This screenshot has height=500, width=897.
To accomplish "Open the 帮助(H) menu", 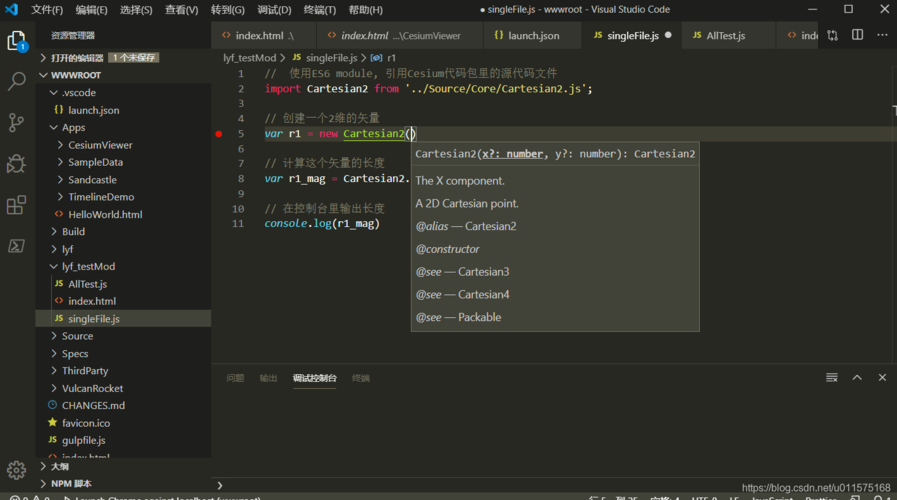I will pyautogui.click(x=366, y=10).
